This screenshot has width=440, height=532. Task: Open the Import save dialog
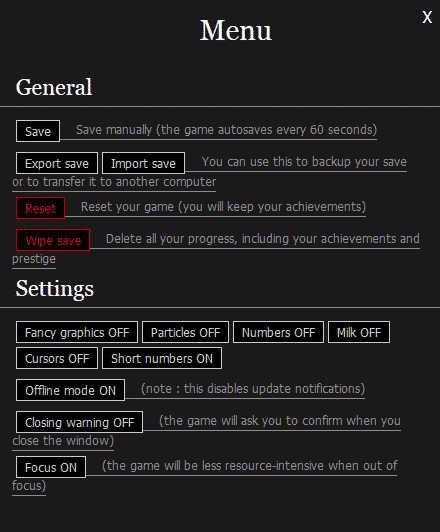click(x=143, y=163)
